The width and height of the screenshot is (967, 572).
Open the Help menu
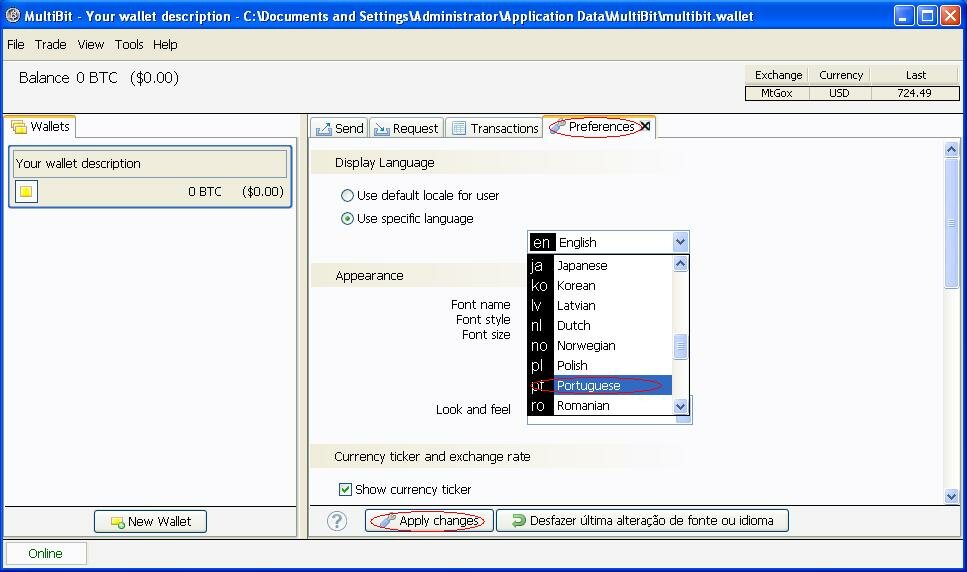pyautogui.click(x=165, y=44)
